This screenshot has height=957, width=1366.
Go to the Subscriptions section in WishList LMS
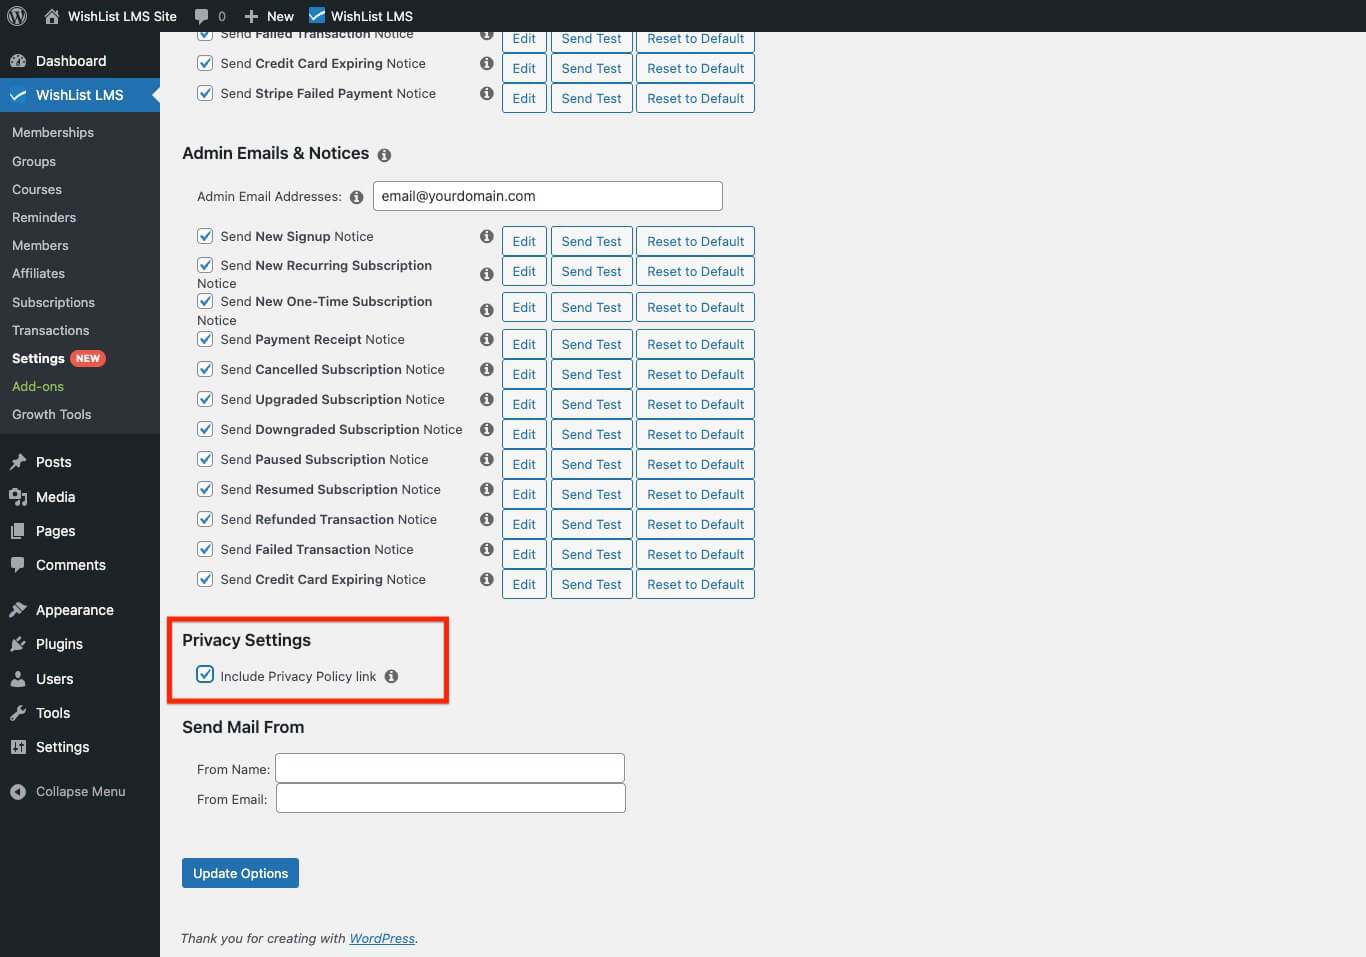(x=53, y=302)
